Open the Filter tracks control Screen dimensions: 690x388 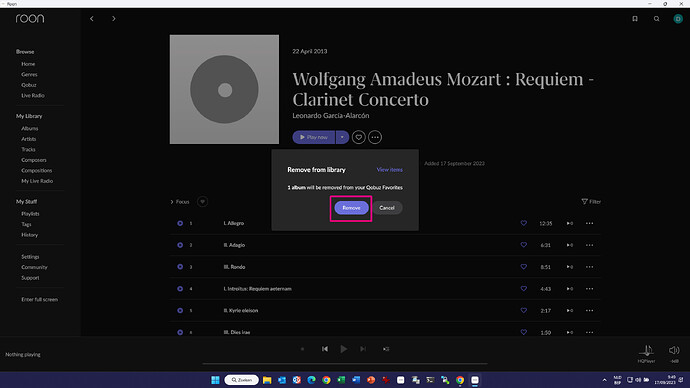[591, 201]
